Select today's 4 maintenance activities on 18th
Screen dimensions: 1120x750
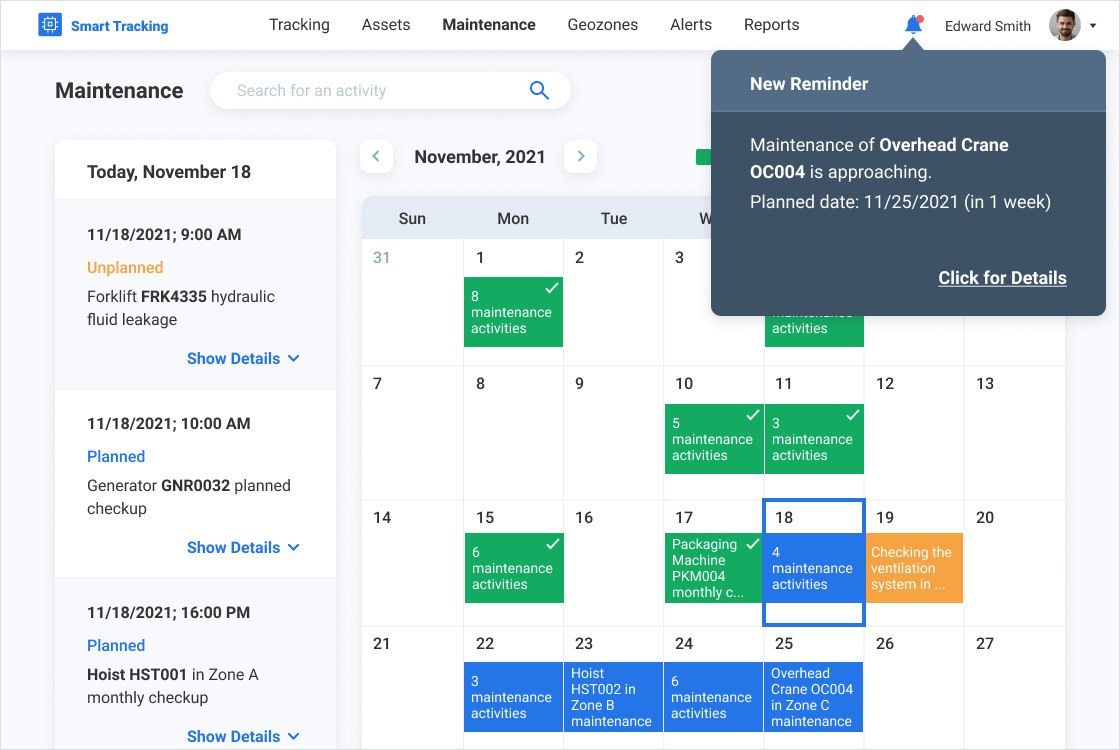pos(813,568)
